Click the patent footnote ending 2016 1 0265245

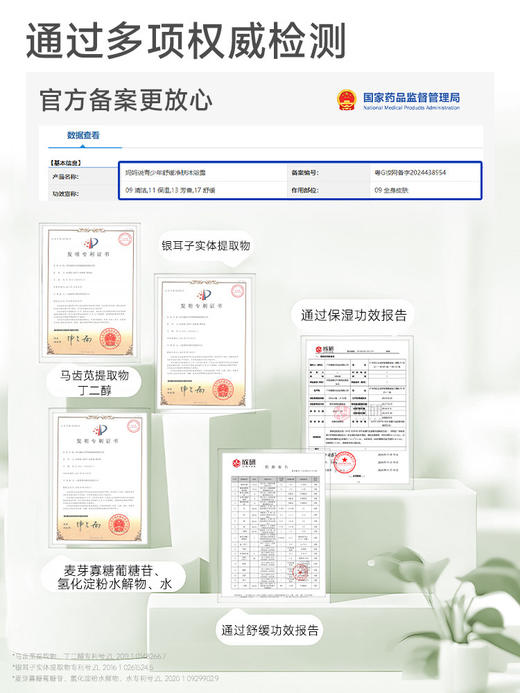tap(83, 667)
